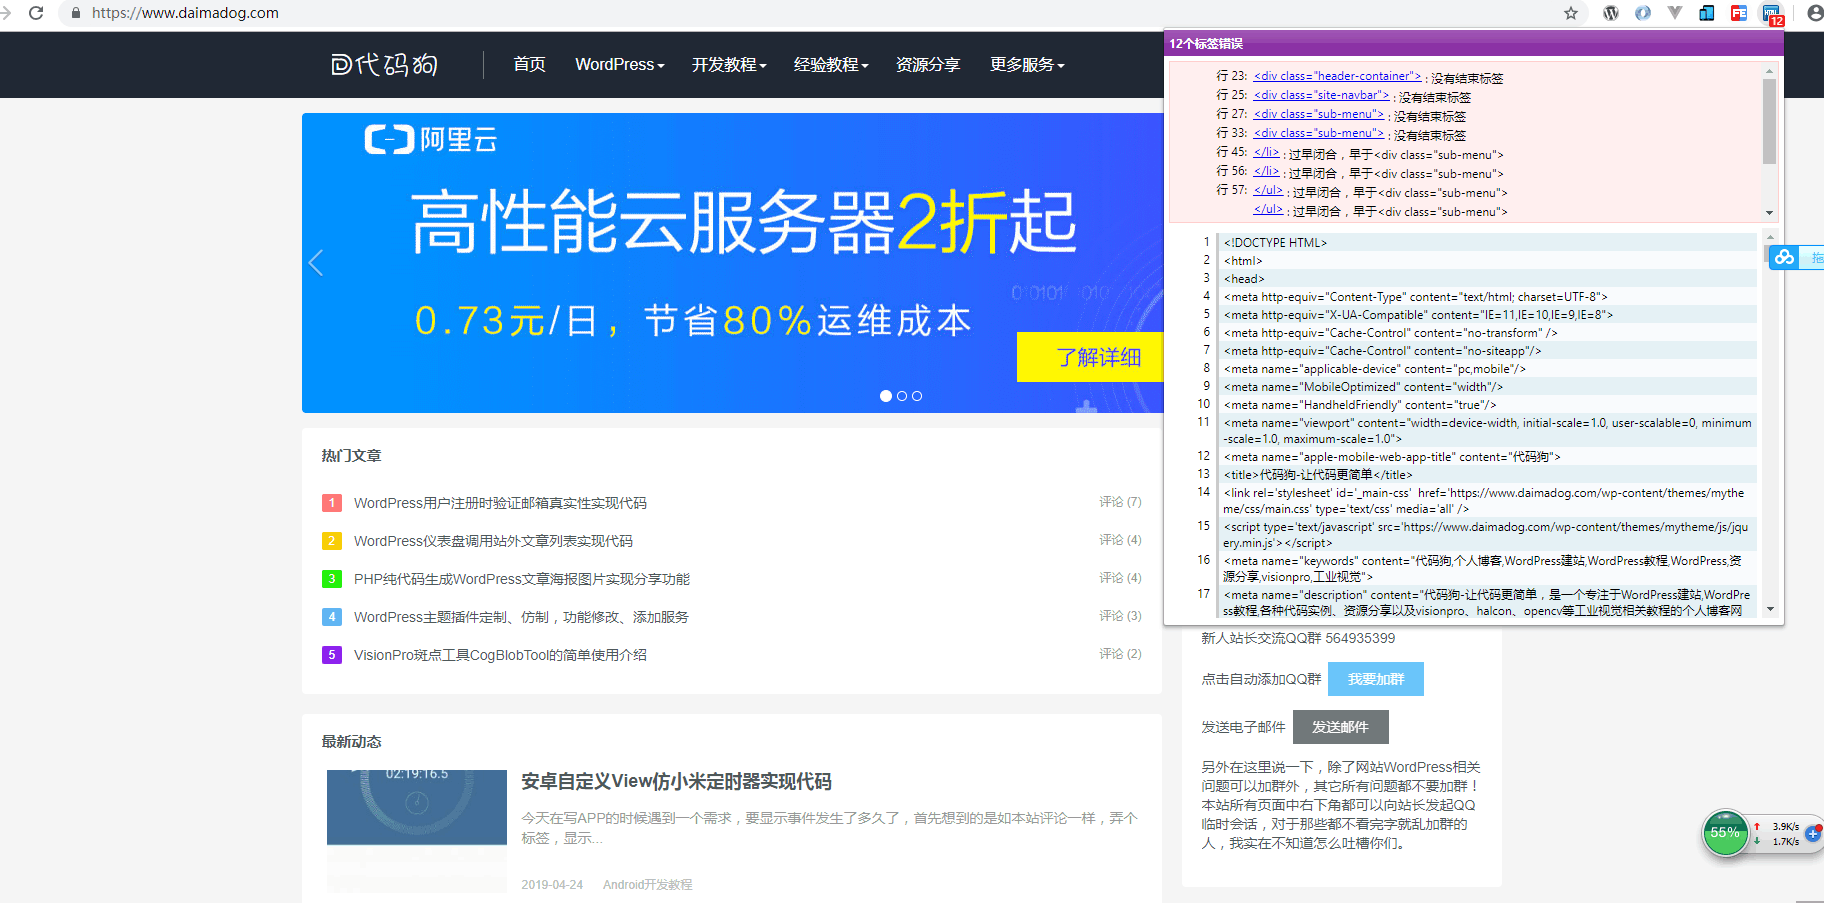Open the responsive device viewer extension icon
This screenshot has height=903, width=1824.
(x=1707, y=13)
